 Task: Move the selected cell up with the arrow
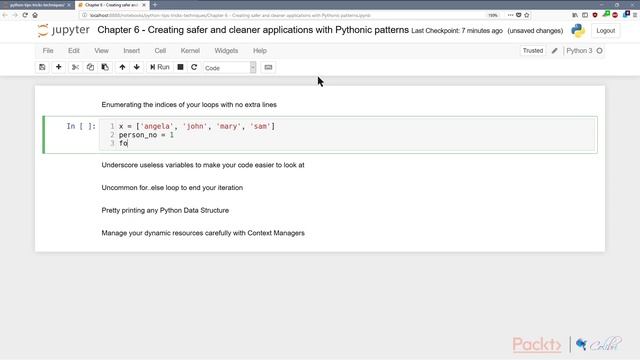pos(122,67)
